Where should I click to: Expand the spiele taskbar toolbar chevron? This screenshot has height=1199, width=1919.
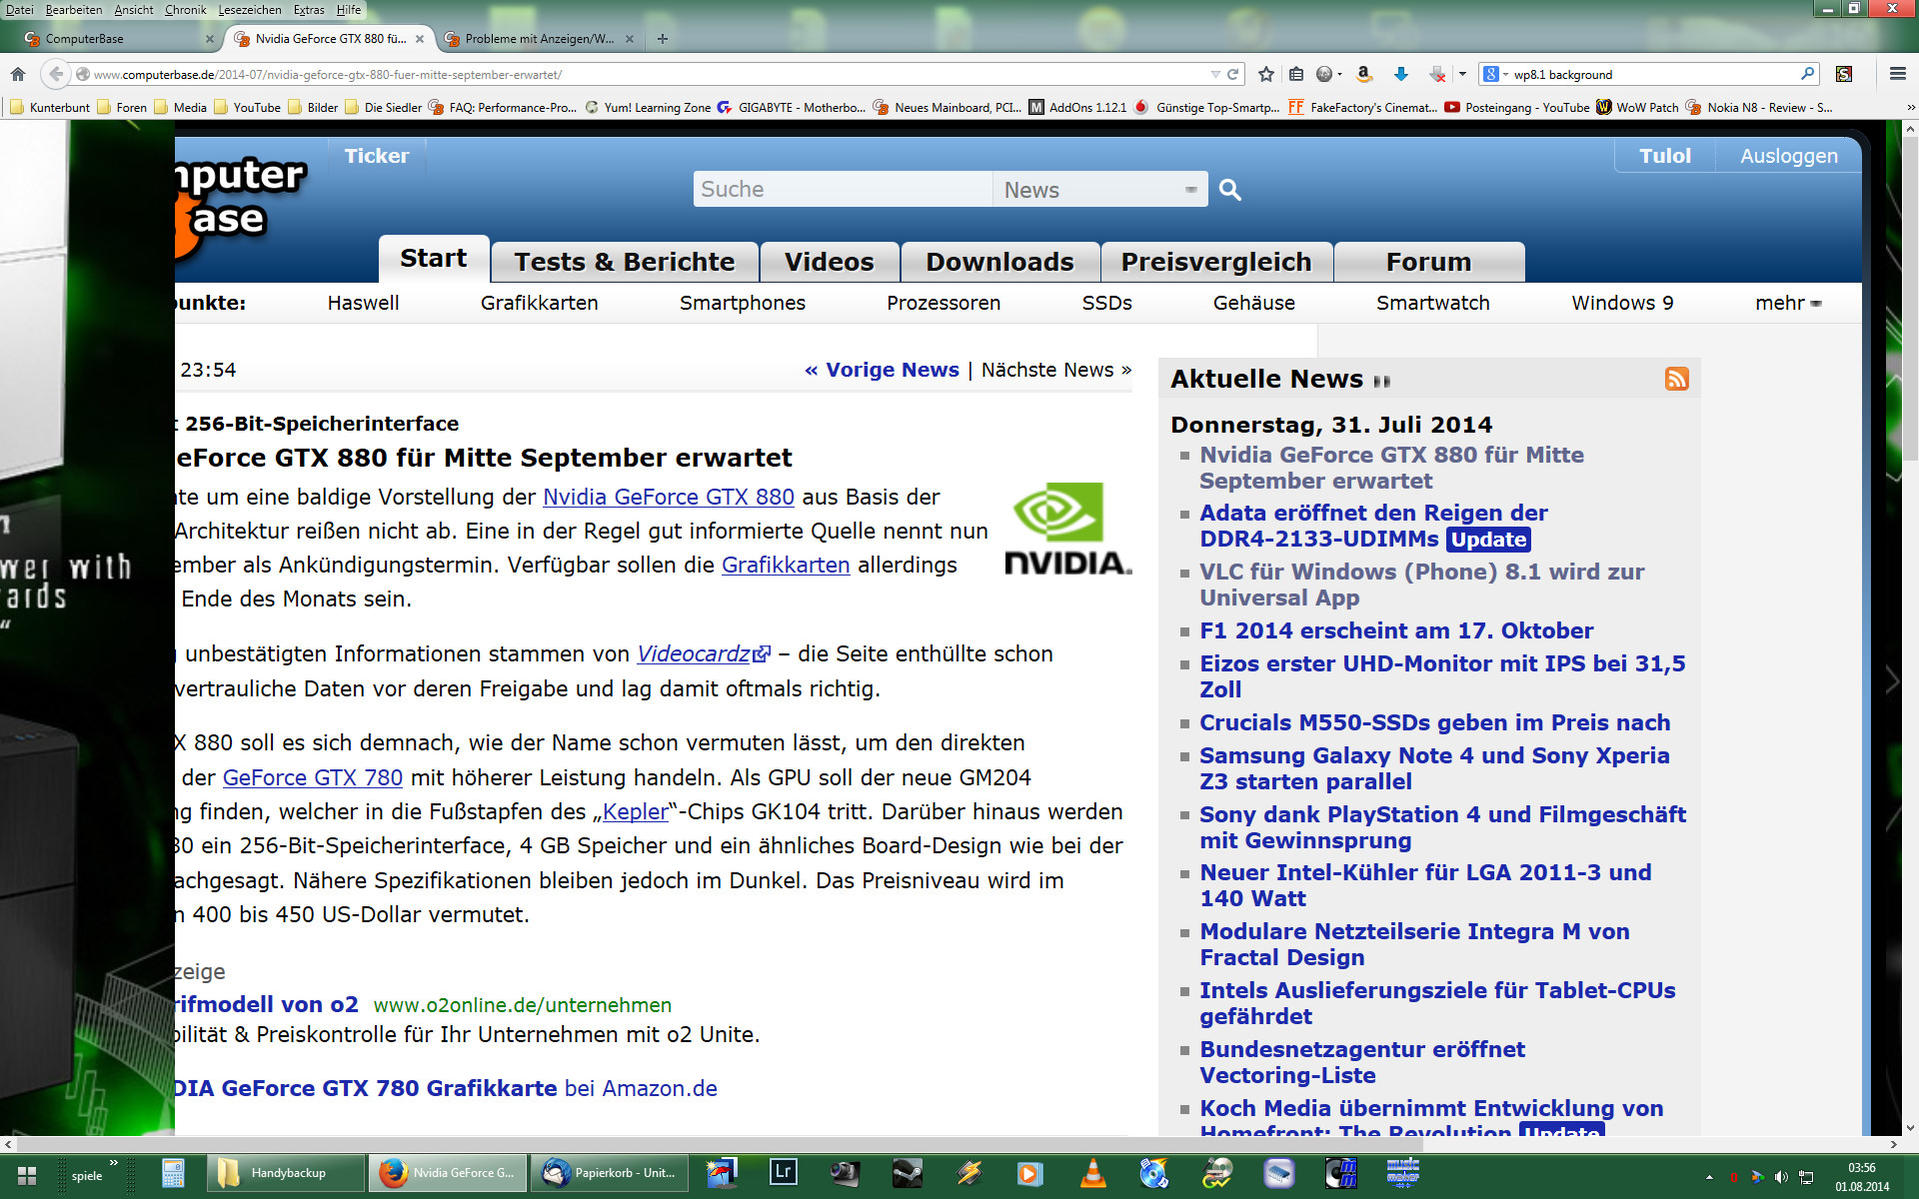pos(113,1162)
